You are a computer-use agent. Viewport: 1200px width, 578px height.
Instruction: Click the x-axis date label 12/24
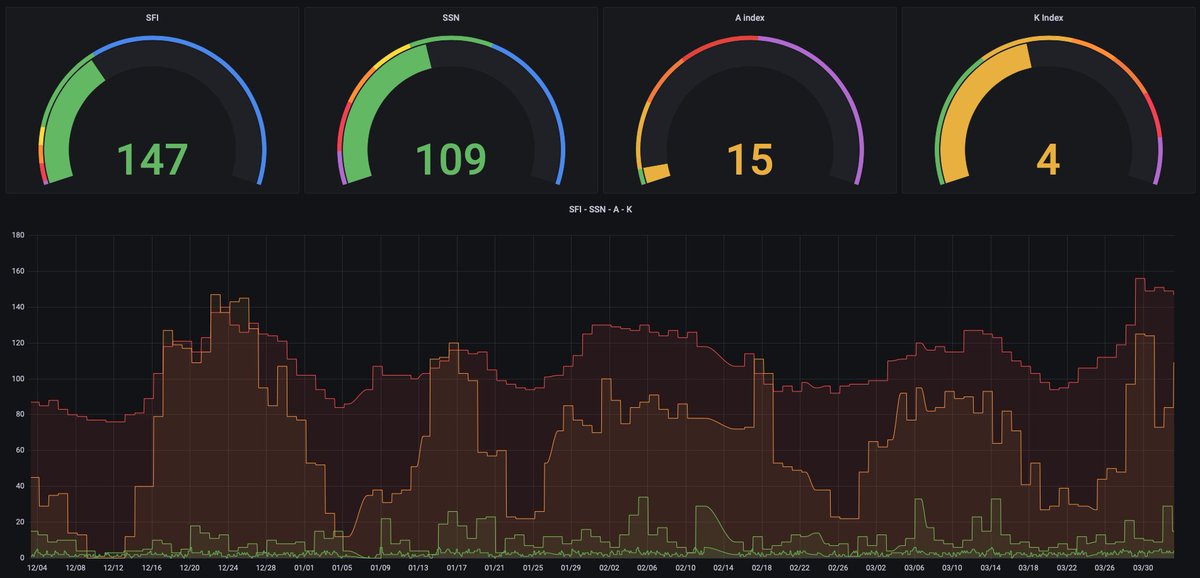pyautogui.click(x=228, y=567)
